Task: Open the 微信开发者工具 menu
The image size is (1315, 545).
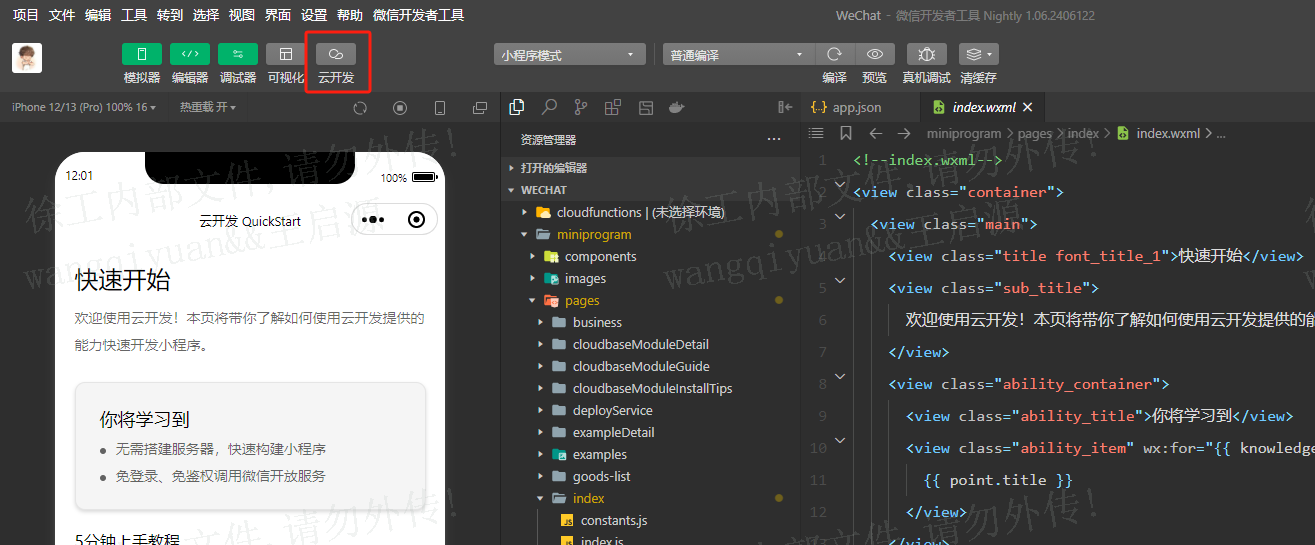Action: (418, 15)
